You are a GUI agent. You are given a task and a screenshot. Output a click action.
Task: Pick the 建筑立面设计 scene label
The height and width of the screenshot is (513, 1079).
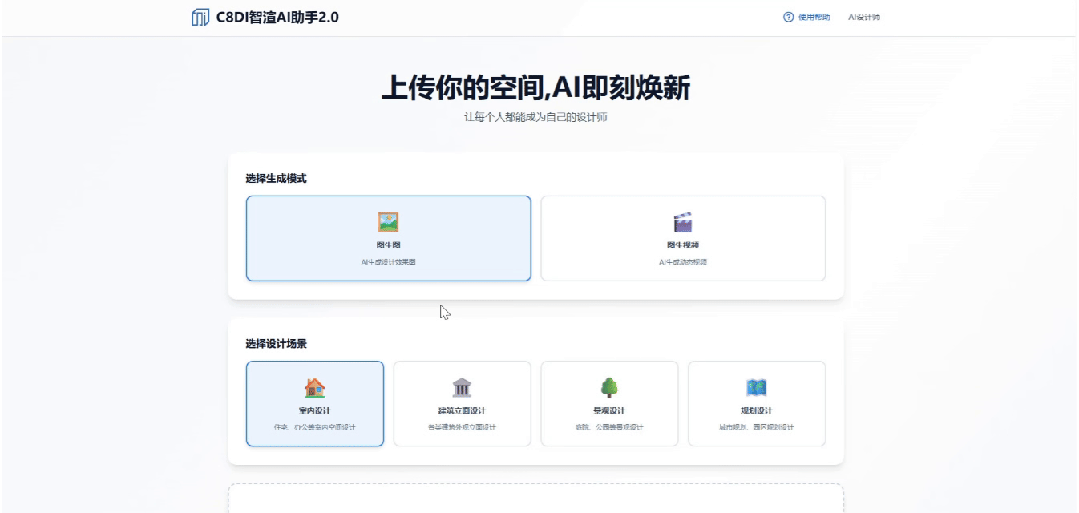tap(462, 411)
